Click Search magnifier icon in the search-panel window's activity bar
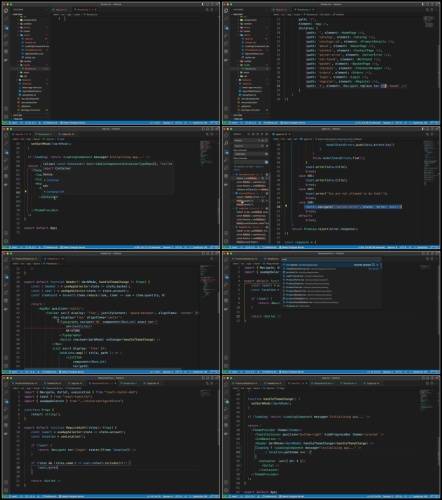The width and height of the screenshot is (442, 500). pos(227,143)
